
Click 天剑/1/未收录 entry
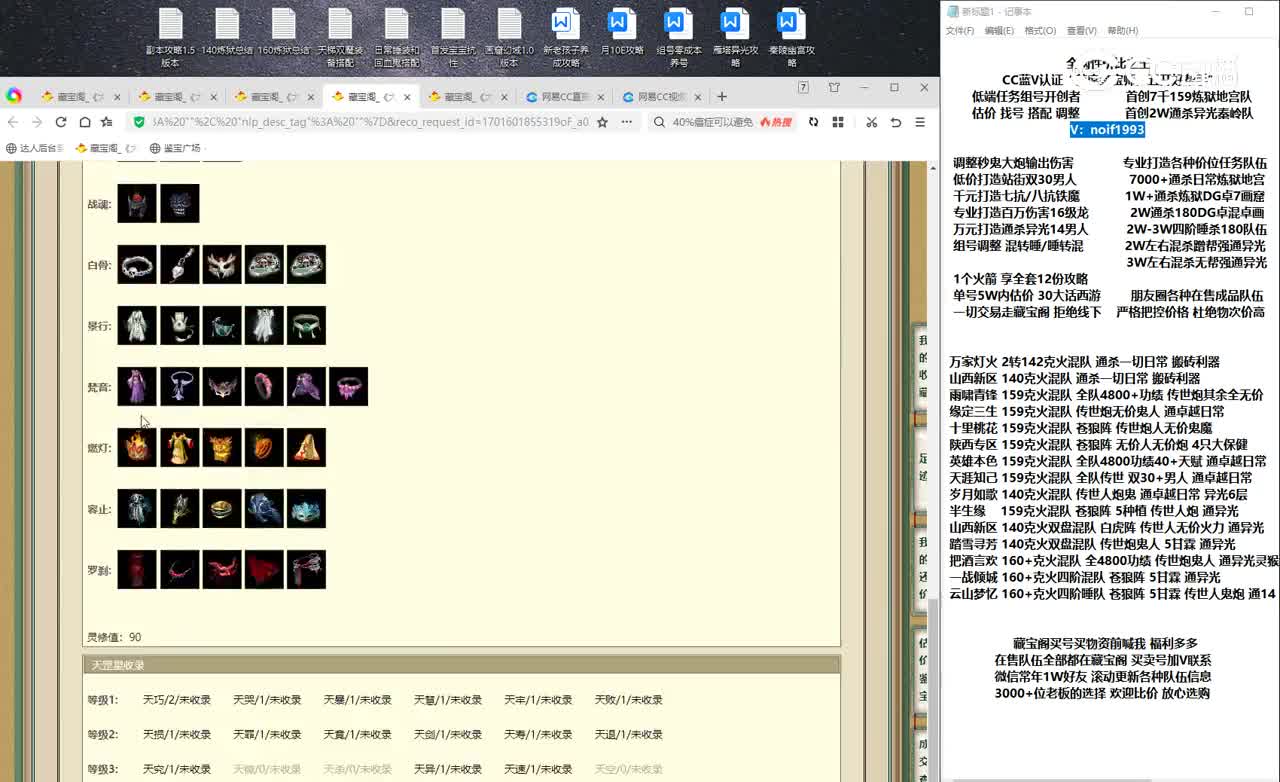coord(448,734)
